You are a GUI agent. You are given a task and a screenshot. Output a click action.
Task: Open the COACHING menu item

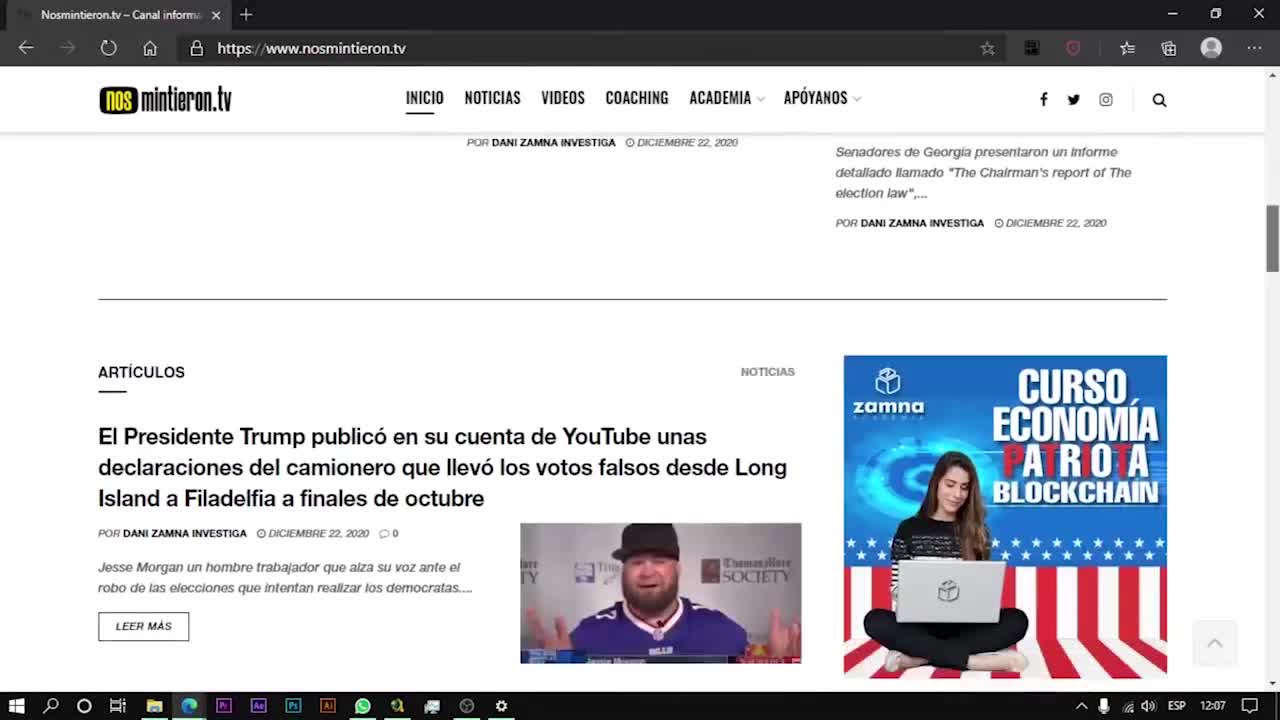click(637, 98)
